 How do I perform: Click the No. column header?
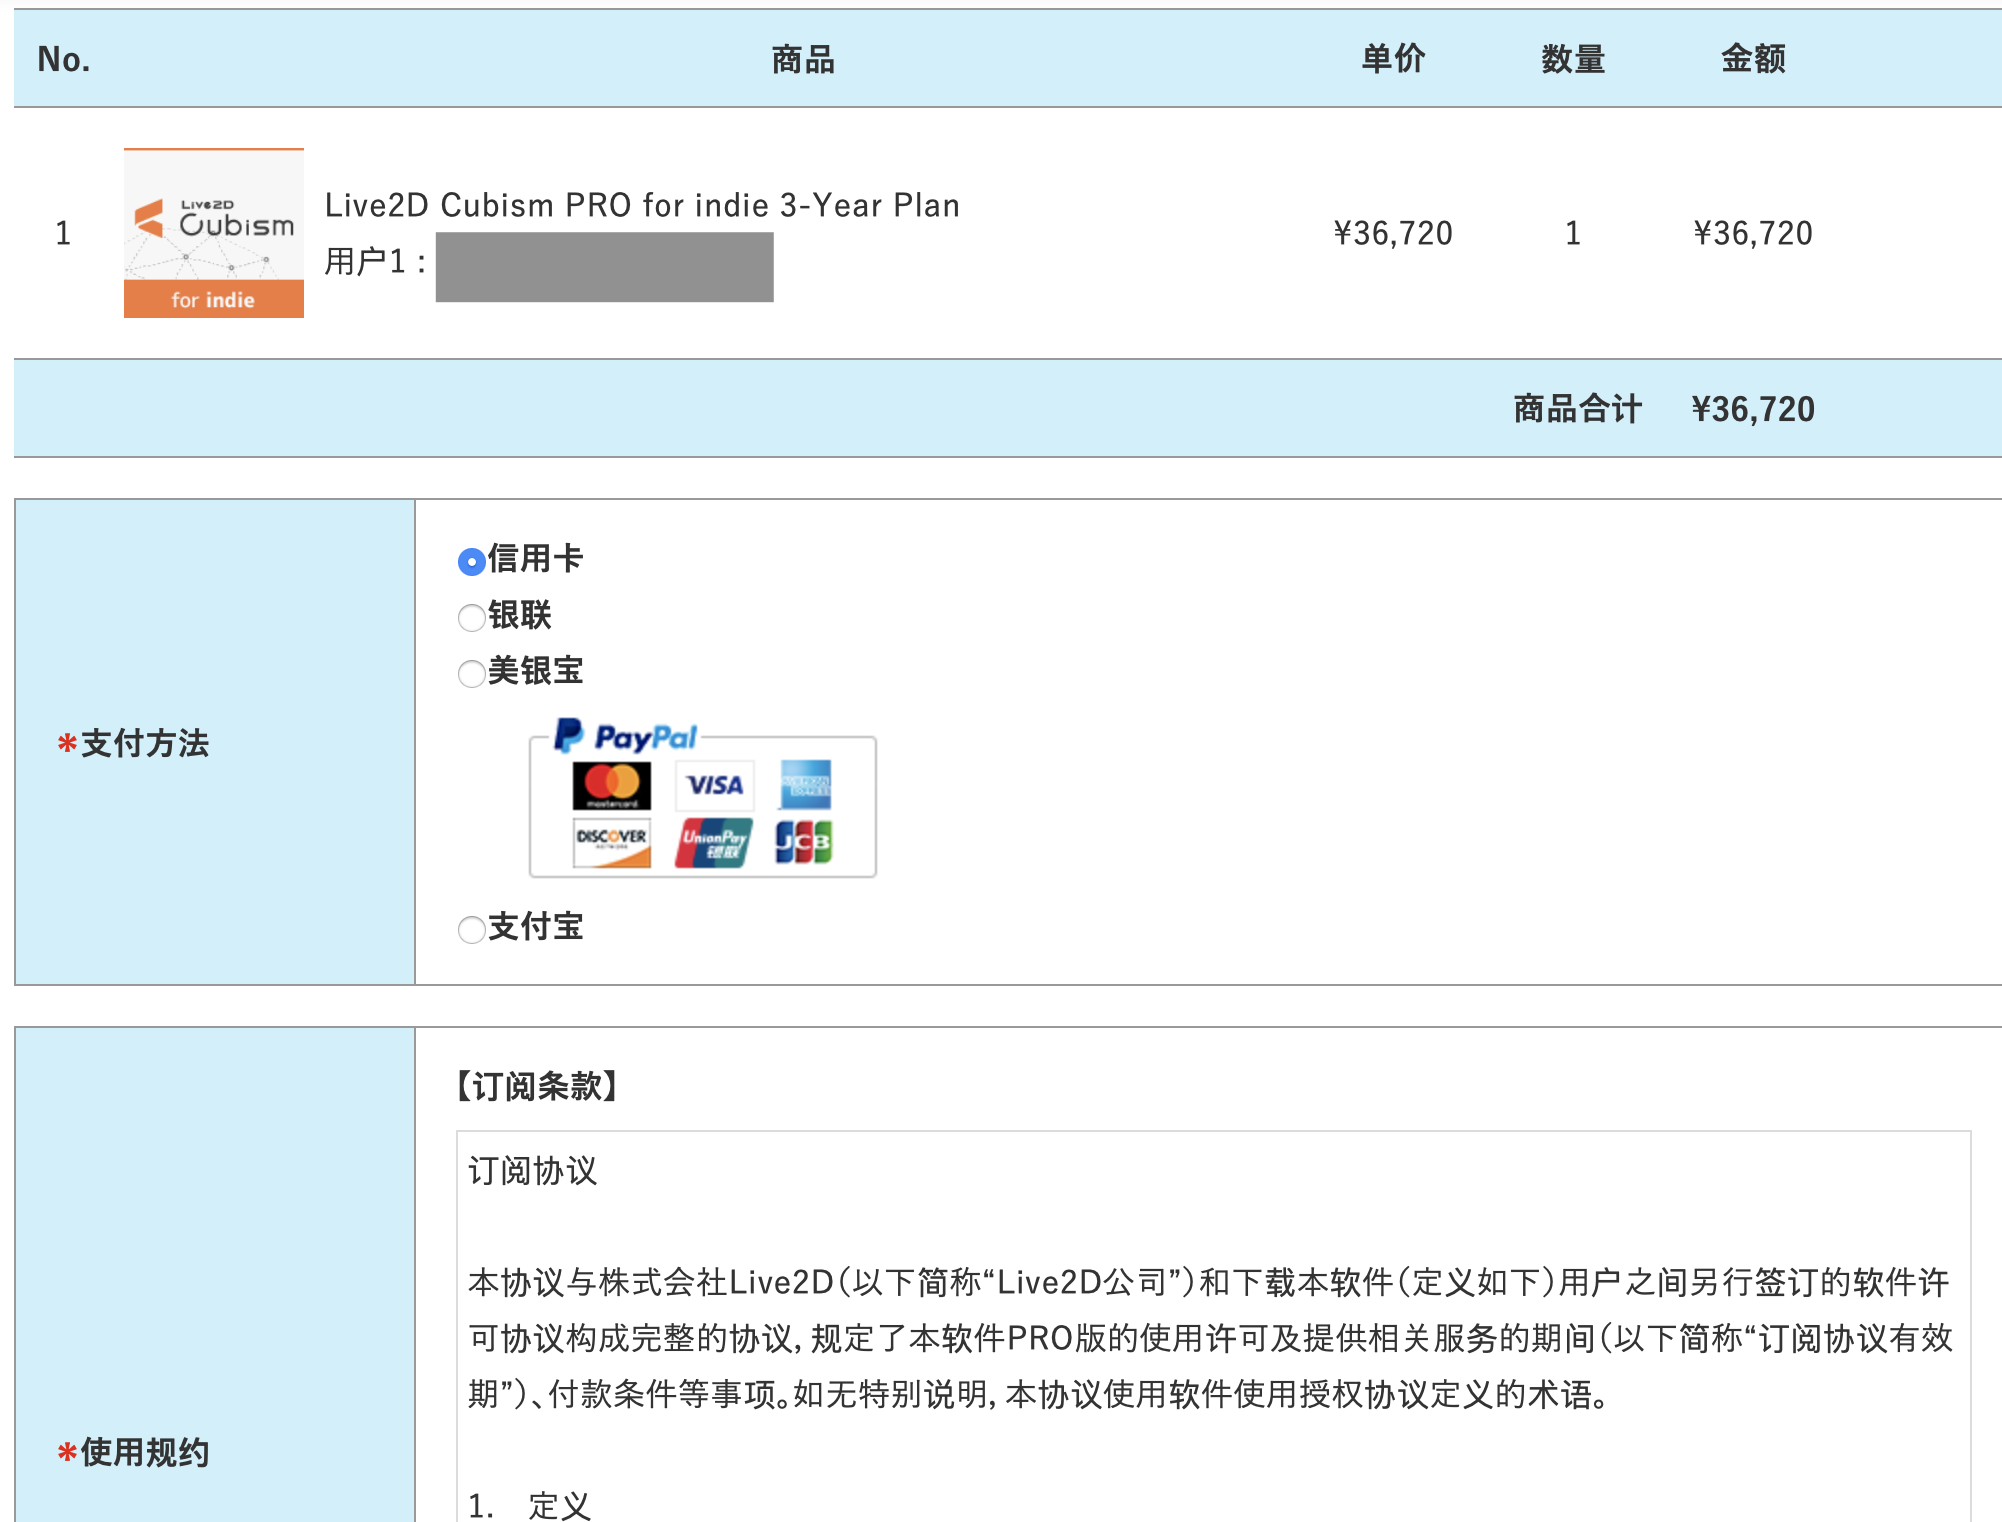point(64,59)
